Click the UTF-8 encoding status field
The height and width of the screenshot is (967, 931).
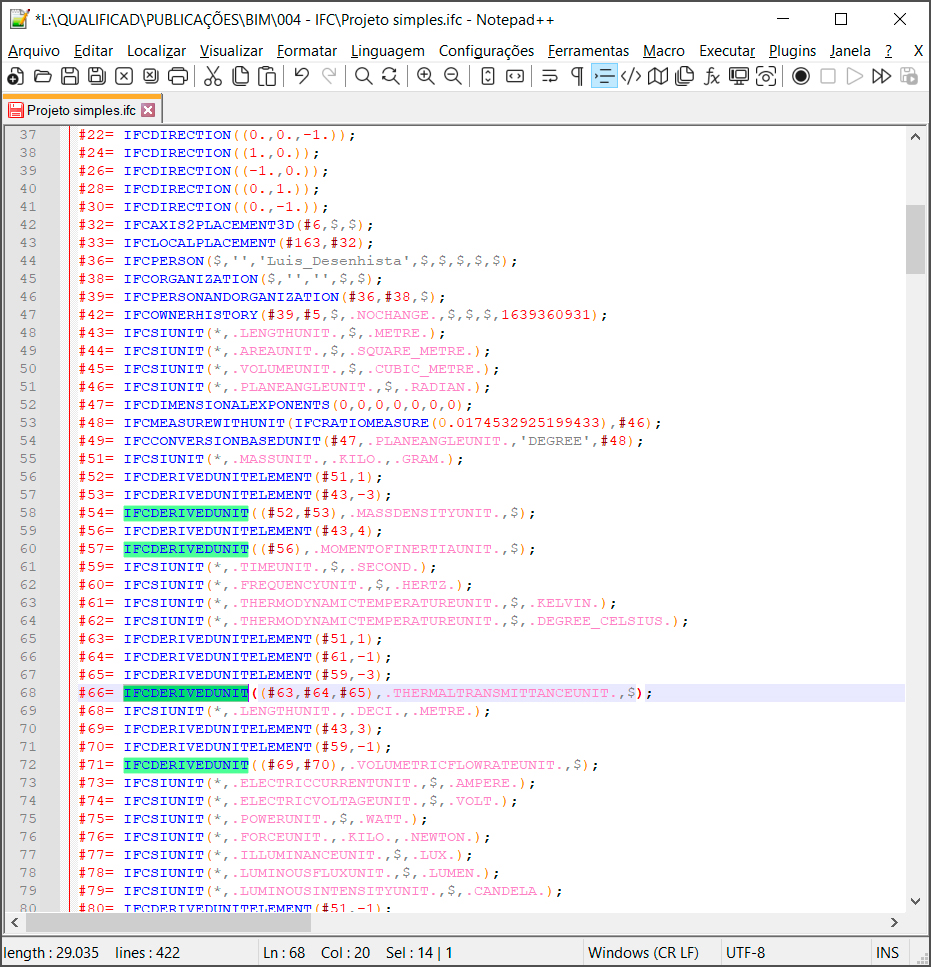pos(745,953)
